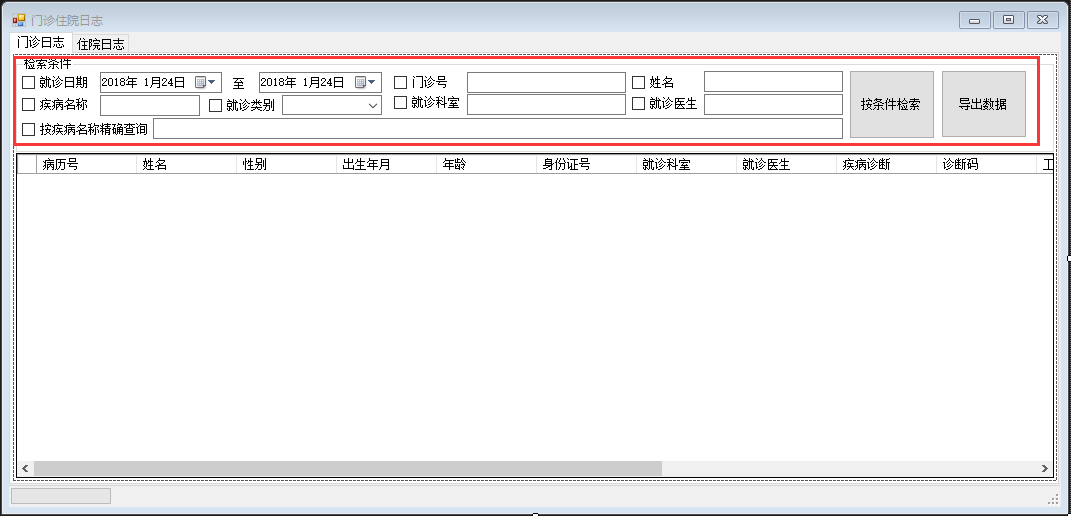Viewport: 1071px width, 516px height.
Task: Open the end date calendar picker icon
Action: click(365, 83)
